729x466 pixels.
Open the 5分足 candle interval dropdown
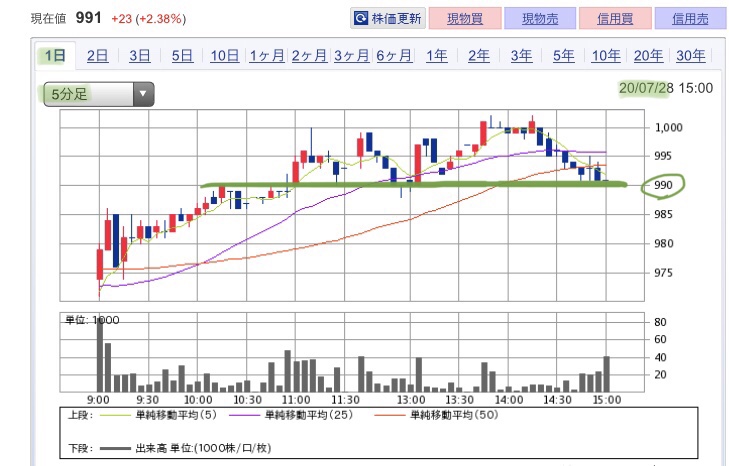pos(99,94)
